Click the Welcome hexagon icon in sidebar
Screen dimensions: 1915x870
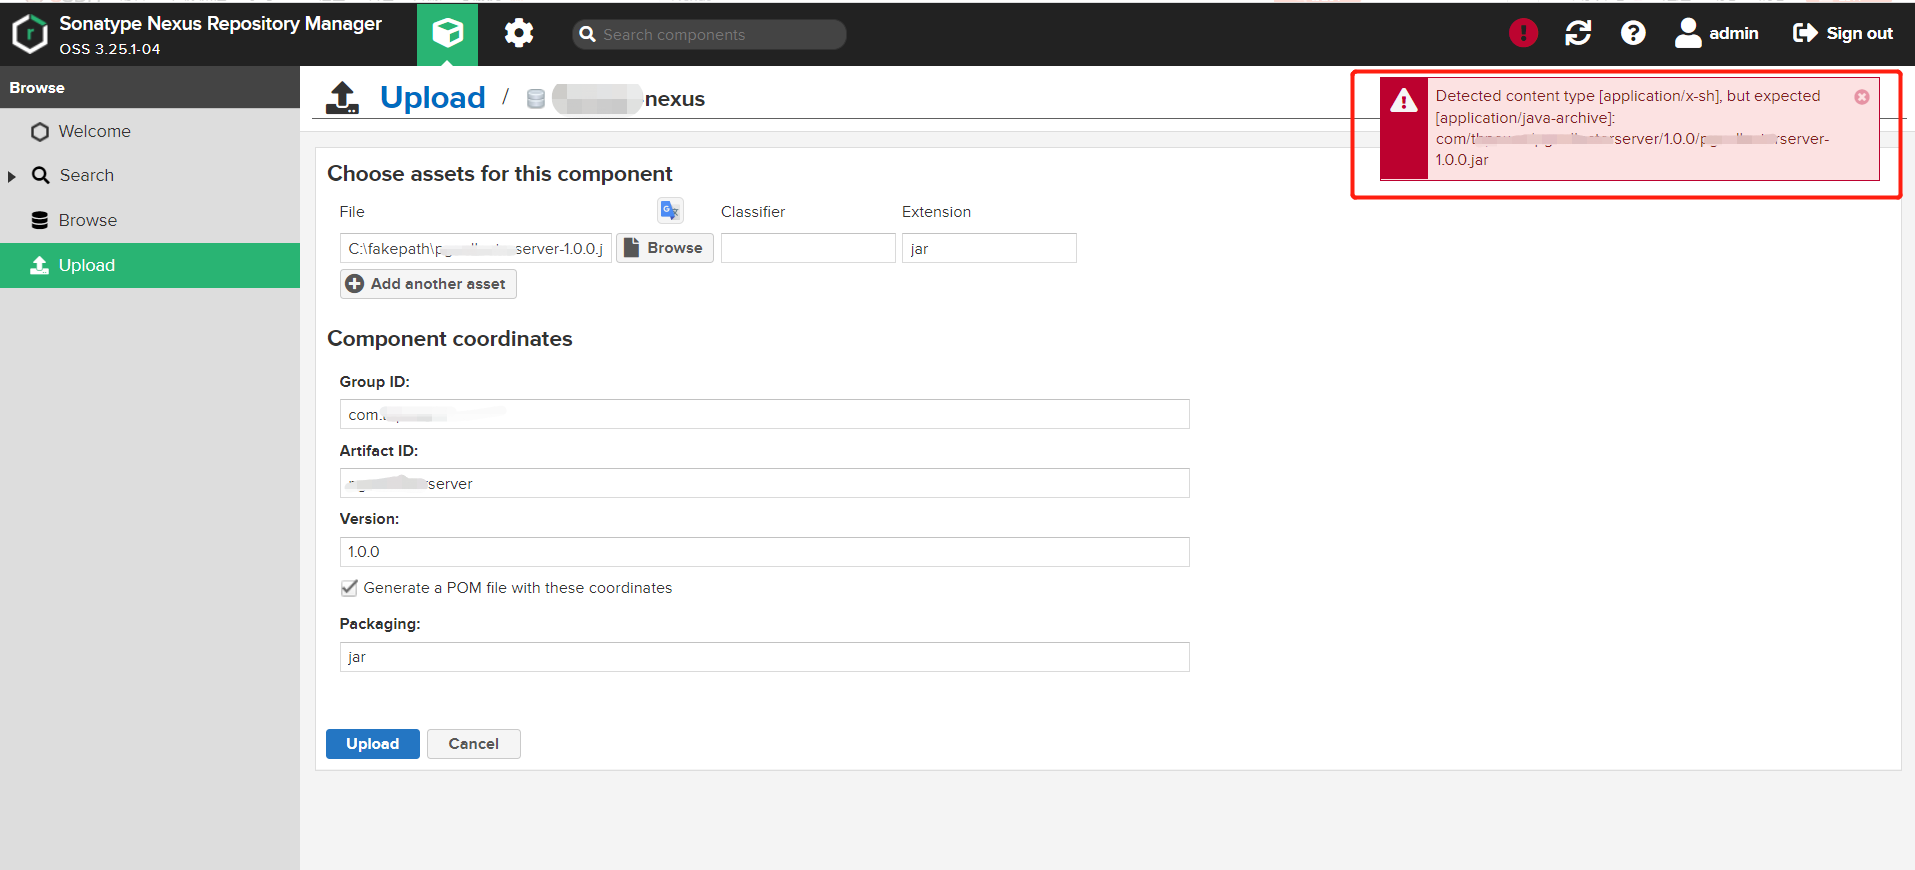point(40,132)
